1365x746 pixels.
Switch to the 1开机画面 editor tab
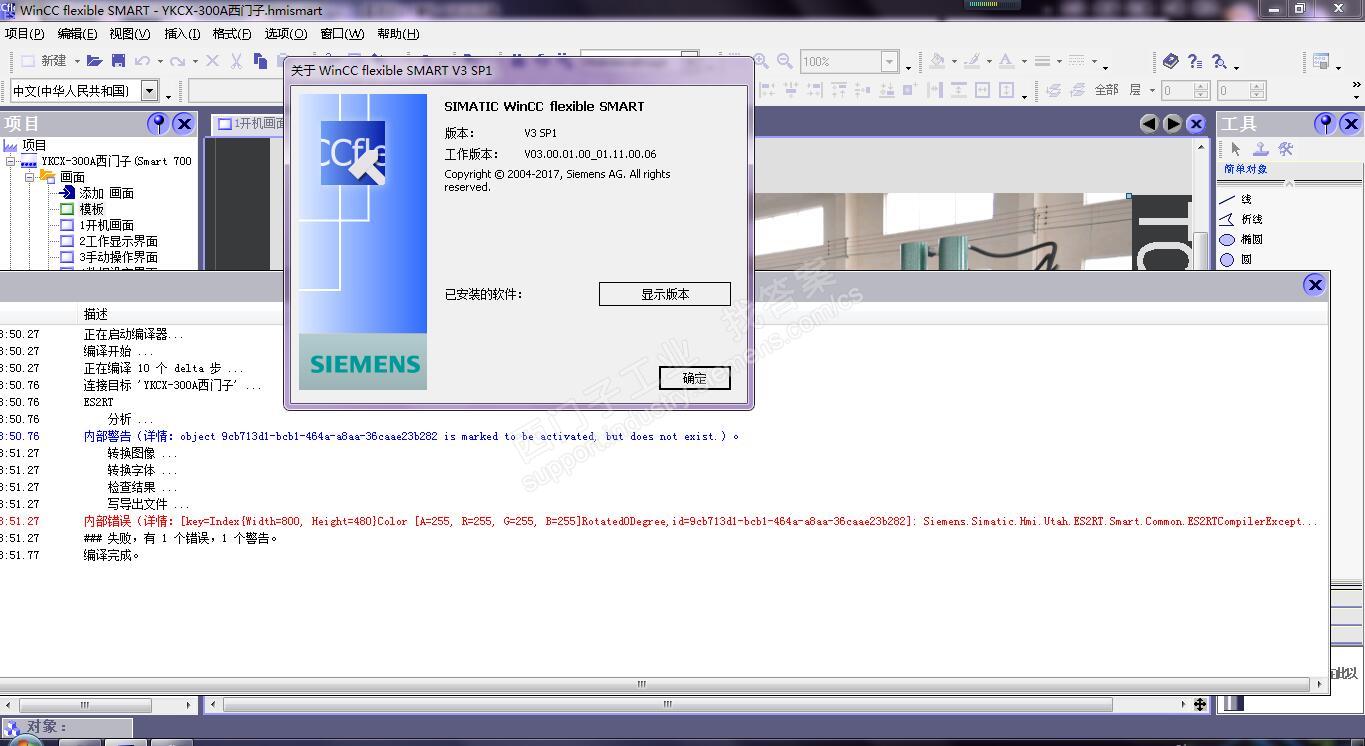249,124
